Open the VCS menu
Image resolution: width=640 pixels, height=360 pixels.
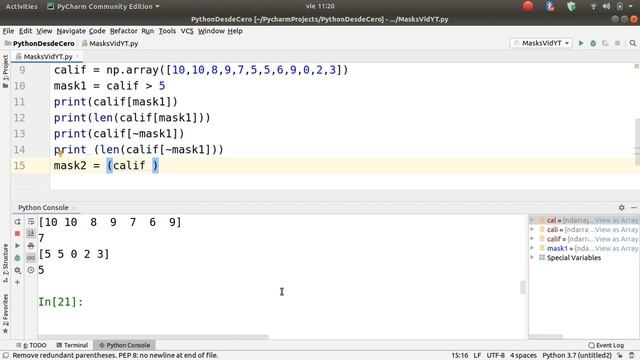(187, 31)
